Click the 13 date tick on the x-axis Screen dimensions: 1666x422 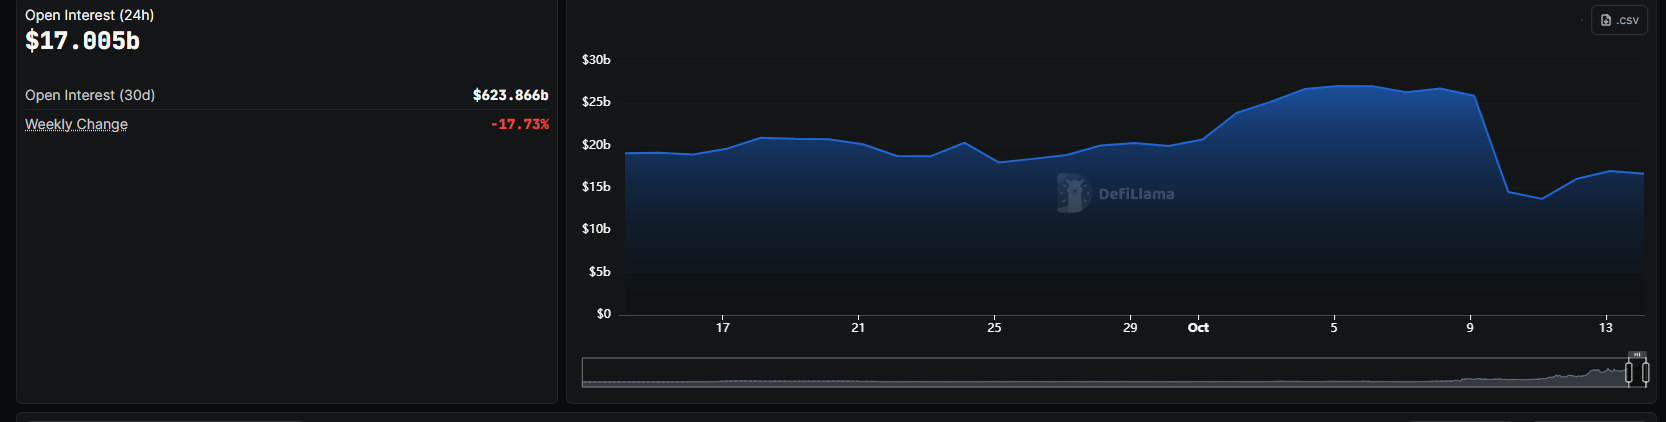(x=1605, y=328)
